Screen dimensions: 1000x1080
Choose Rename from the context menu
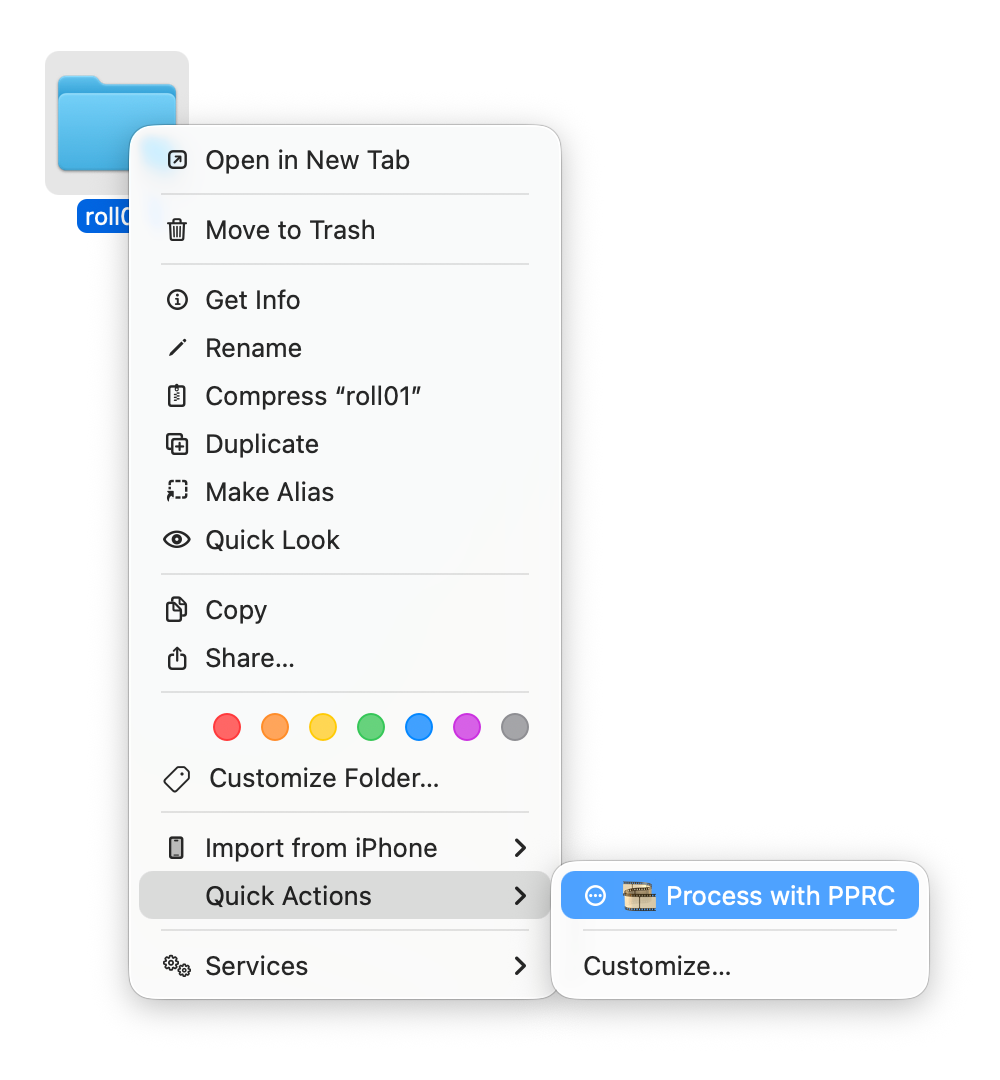click(345, 348)
